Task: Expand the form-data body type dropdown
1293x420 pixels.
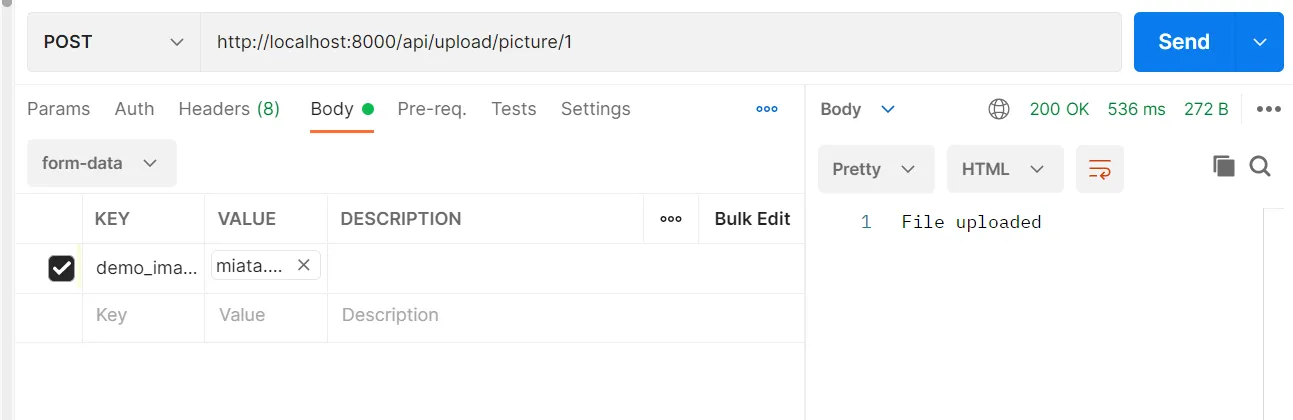Action: point(101,163)
